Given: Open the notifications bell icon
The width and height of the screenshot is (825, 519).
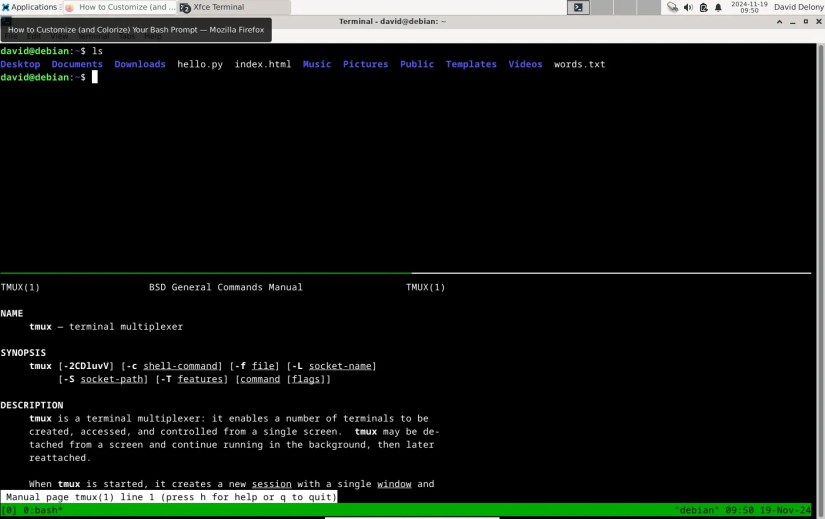Looking at the screenshot, I should (718, 7).
